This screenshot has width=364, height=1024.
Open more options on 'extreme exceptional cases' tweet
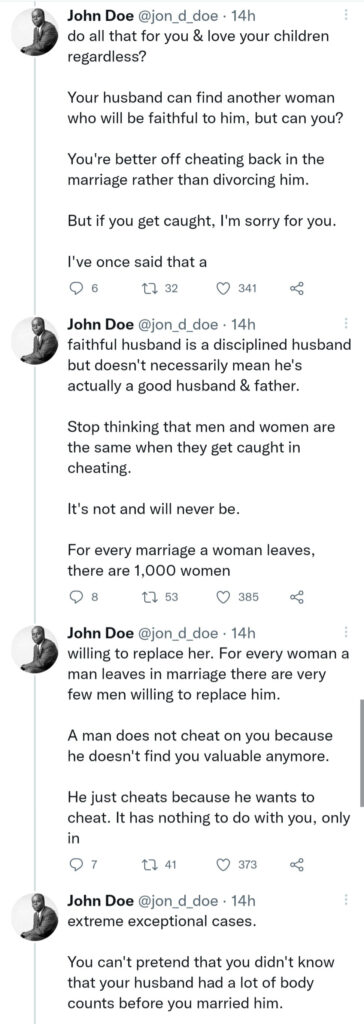[346, 901]
